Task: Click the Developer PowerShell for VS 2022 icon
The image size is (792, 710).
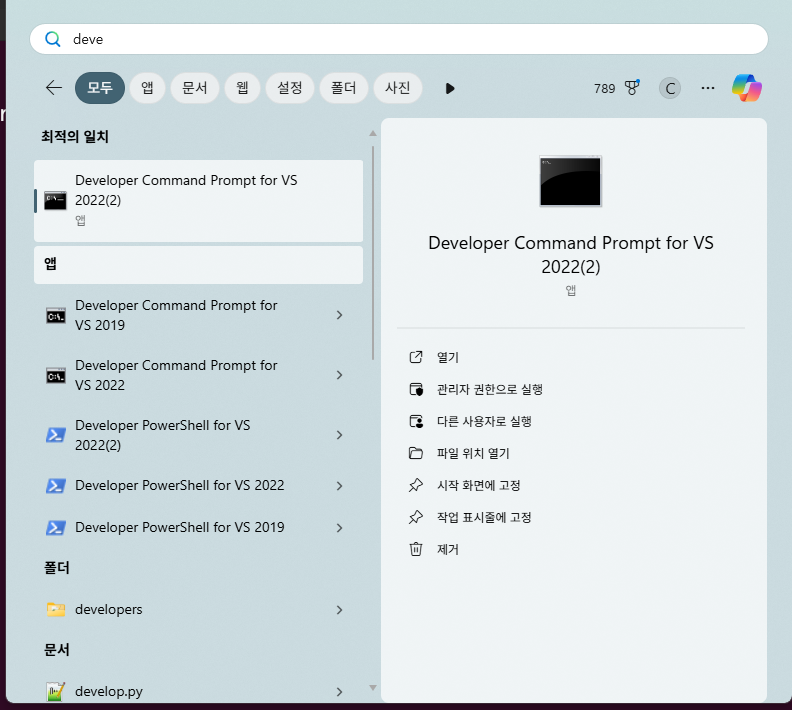Action: click(x=56, y=486)
